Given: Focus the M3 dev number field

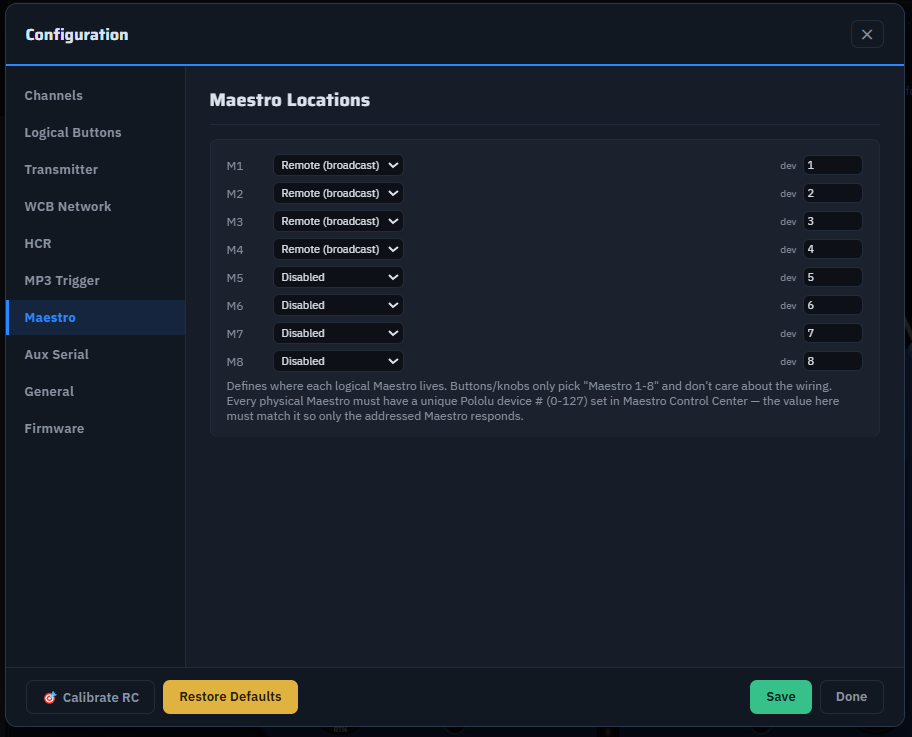Looking at the screenshot, I should click(x=832, y=221).
